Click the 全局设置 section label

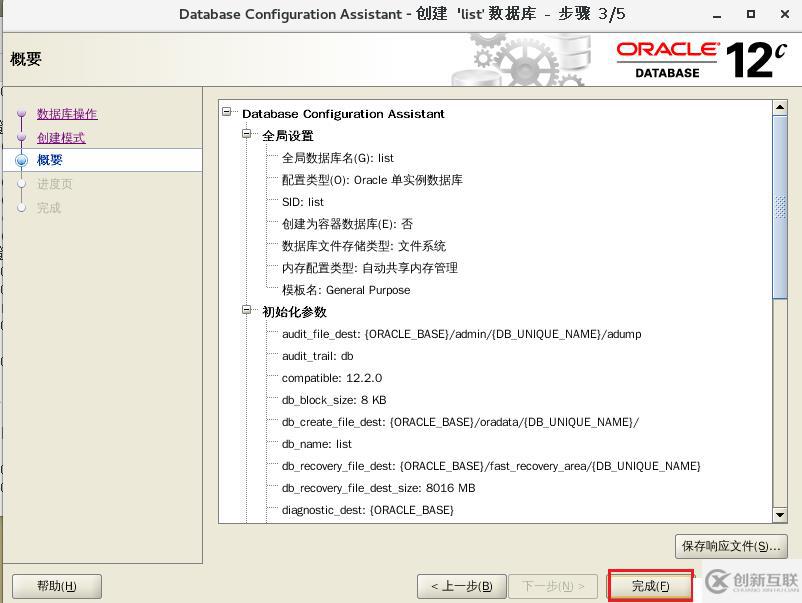pos(288,136)
